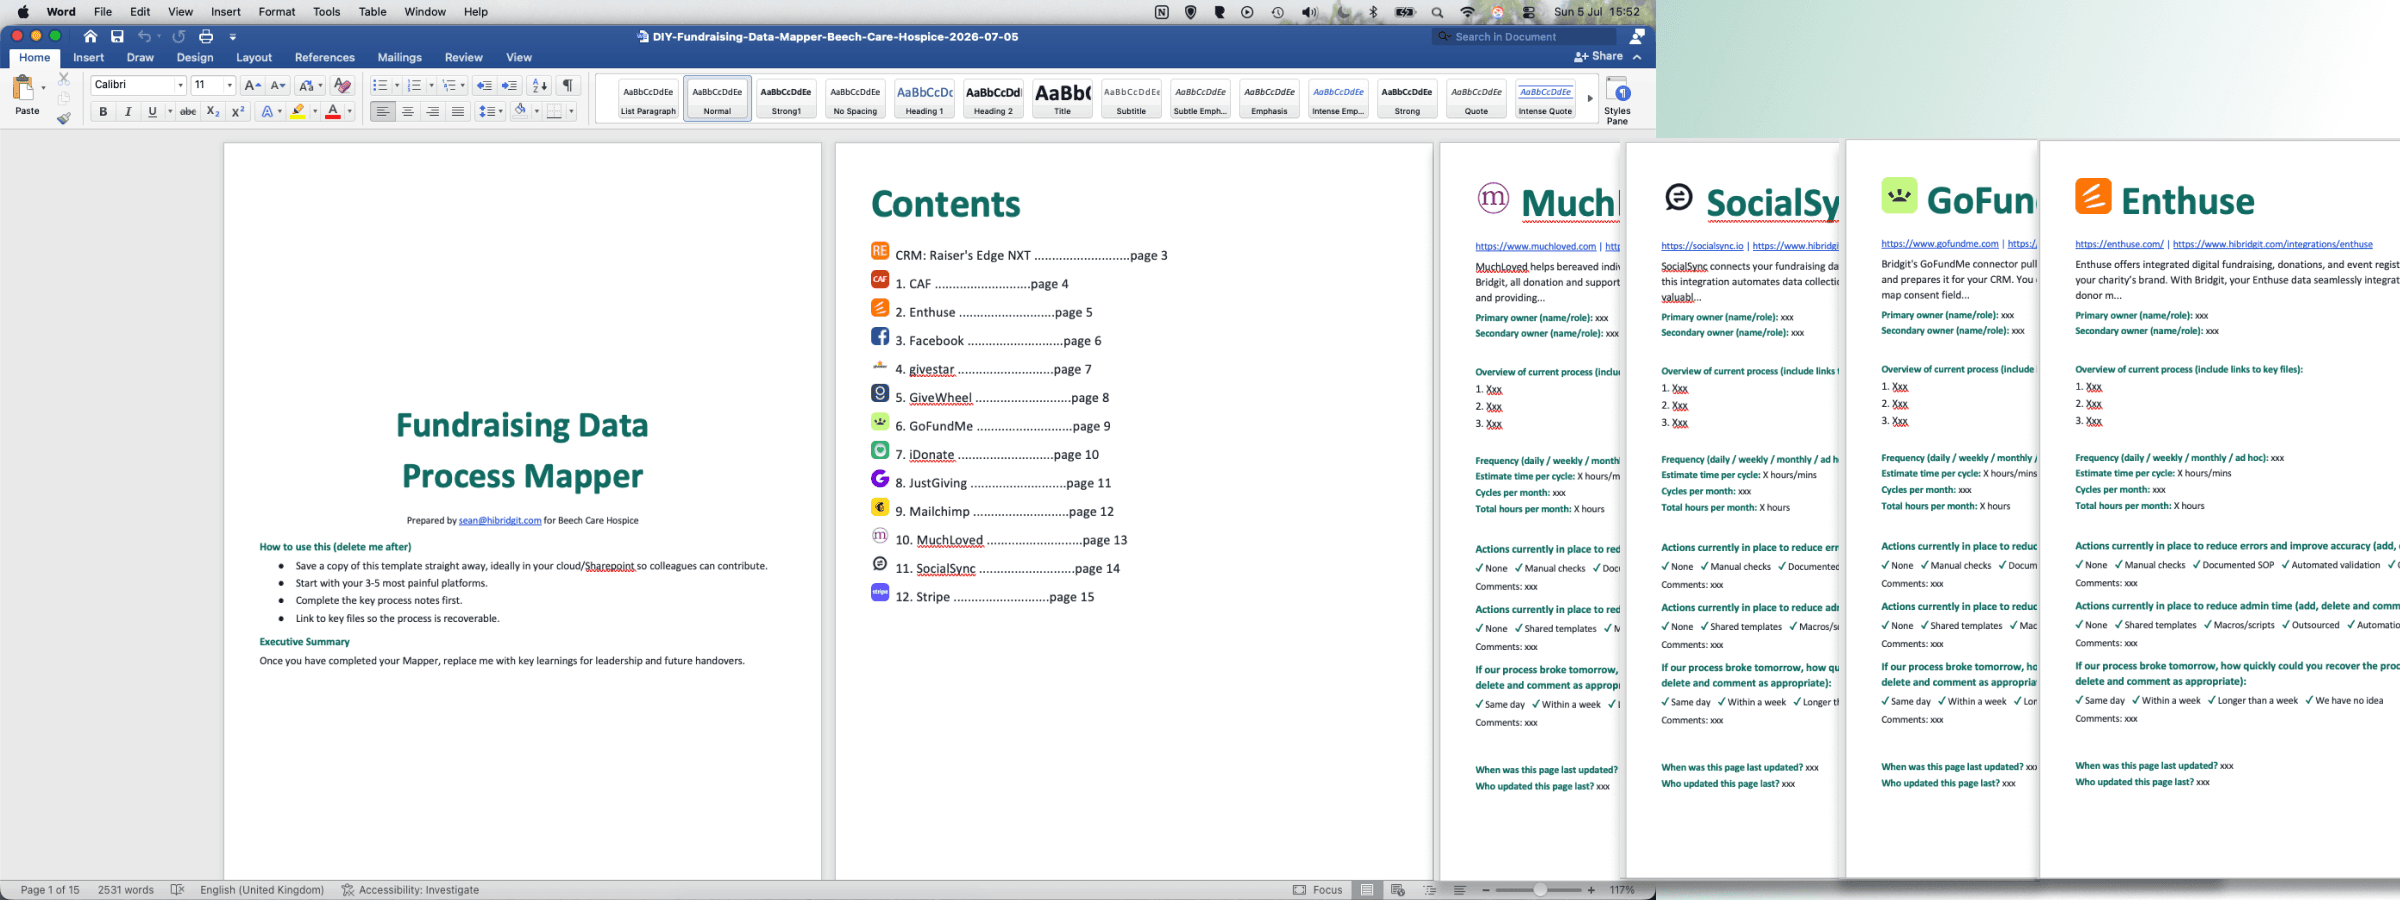Sort text A to Z
Screen dimensions: 2400x900
coord(539,85)
